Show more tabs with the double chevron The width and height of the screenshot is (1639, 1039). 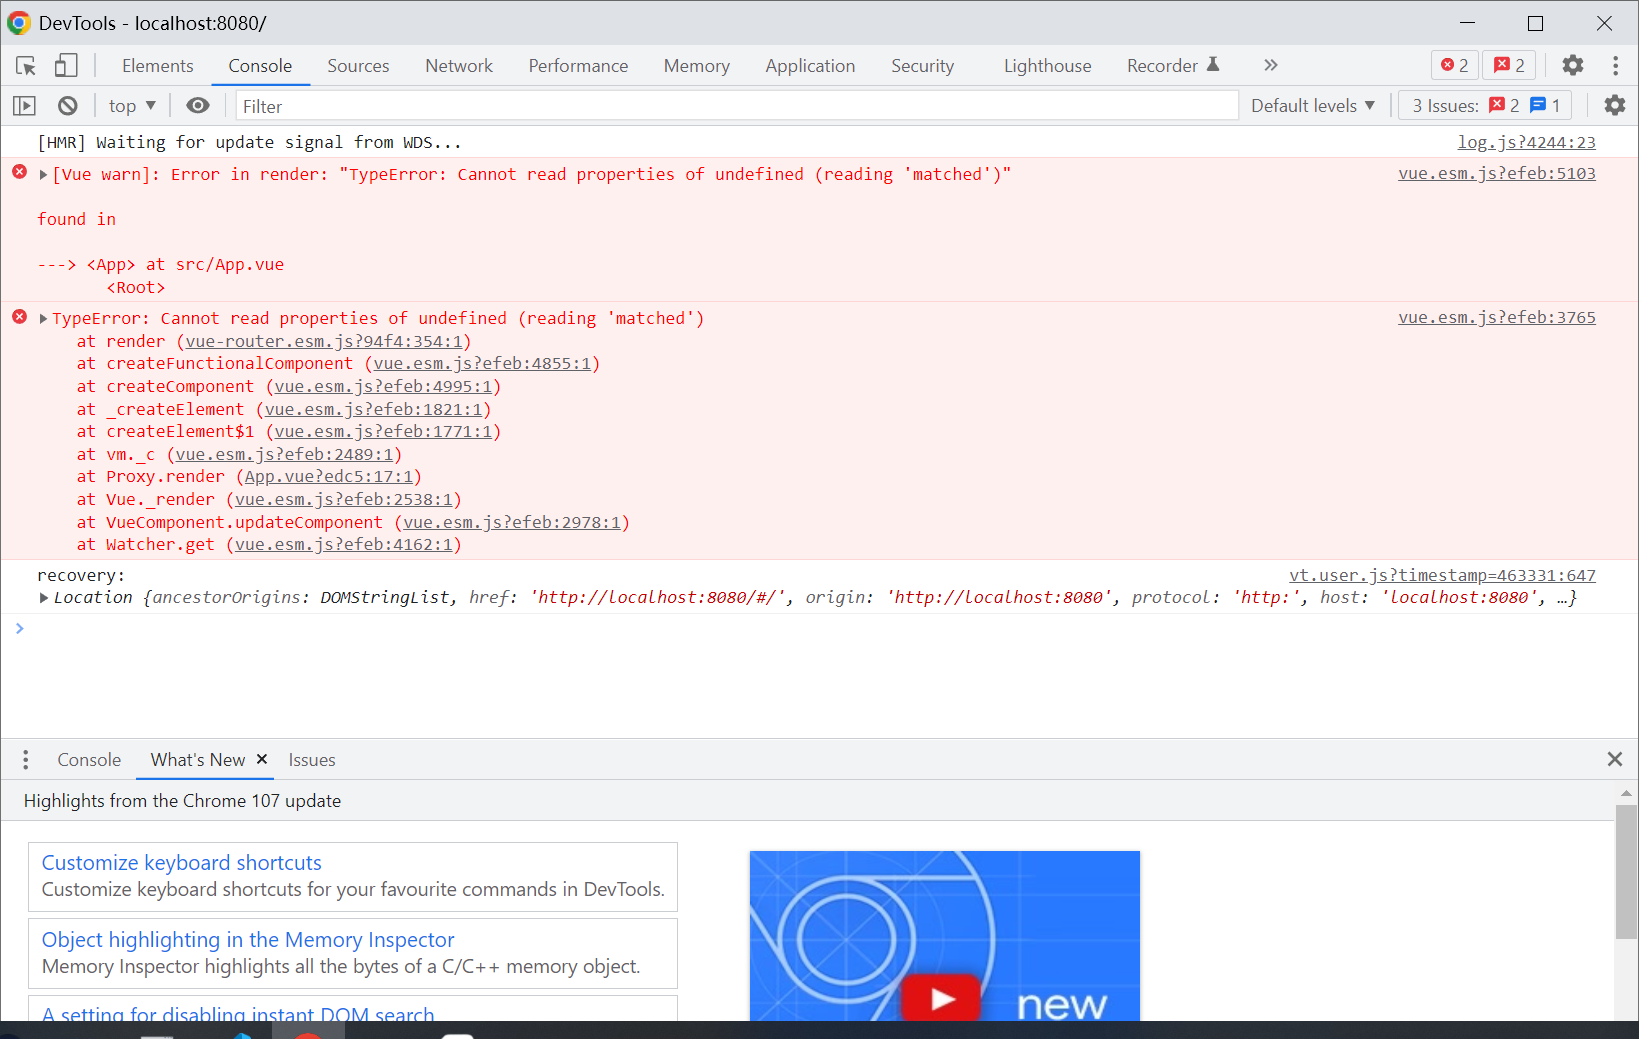pos(1270,65)
